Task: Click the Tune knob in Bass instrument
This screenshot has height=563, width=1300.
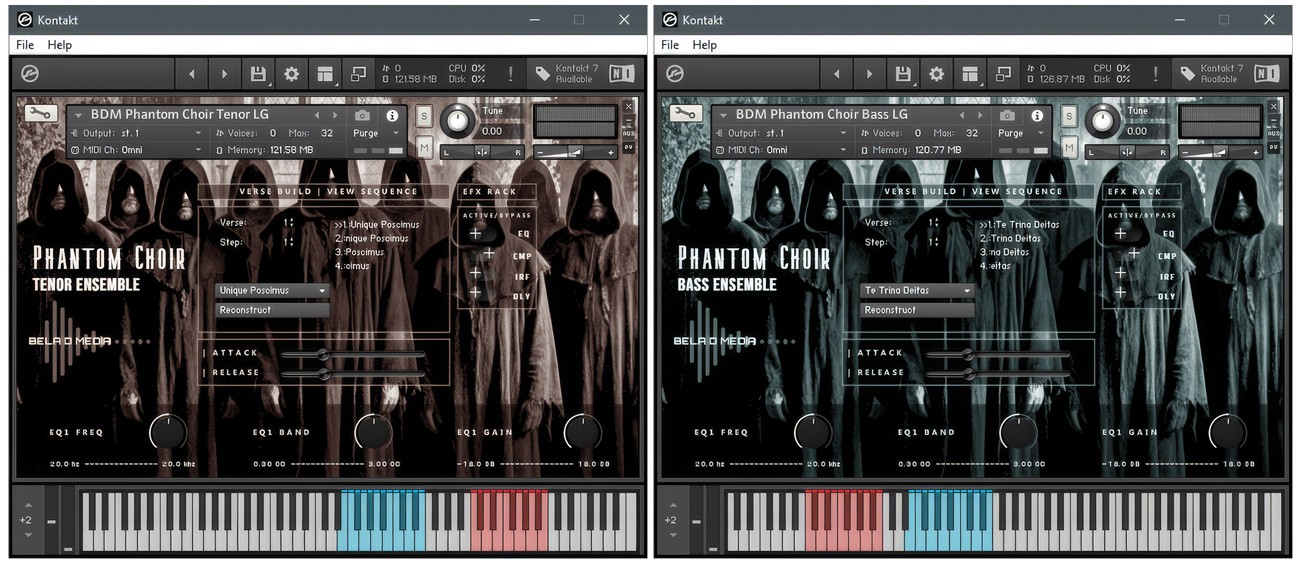Action: tap(1102, 121)
